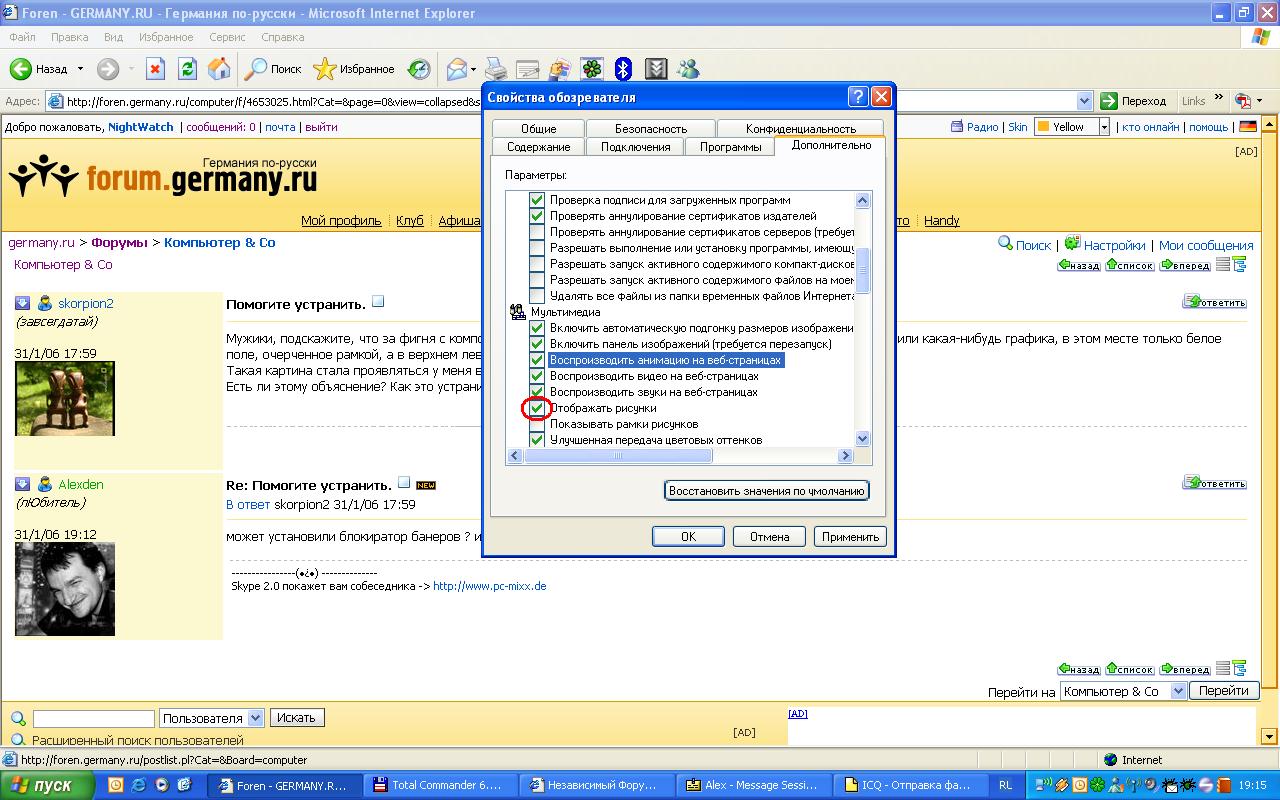Viewport: 1280px width, 800px height.
Task: Expand the address bar dropdown arrow
Action: (1084, 101)
